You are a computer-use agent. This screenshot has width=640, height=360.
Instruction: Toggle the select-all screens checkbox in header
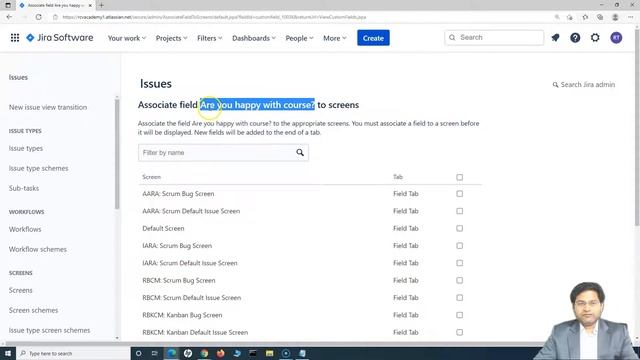(x=460, y=177)
